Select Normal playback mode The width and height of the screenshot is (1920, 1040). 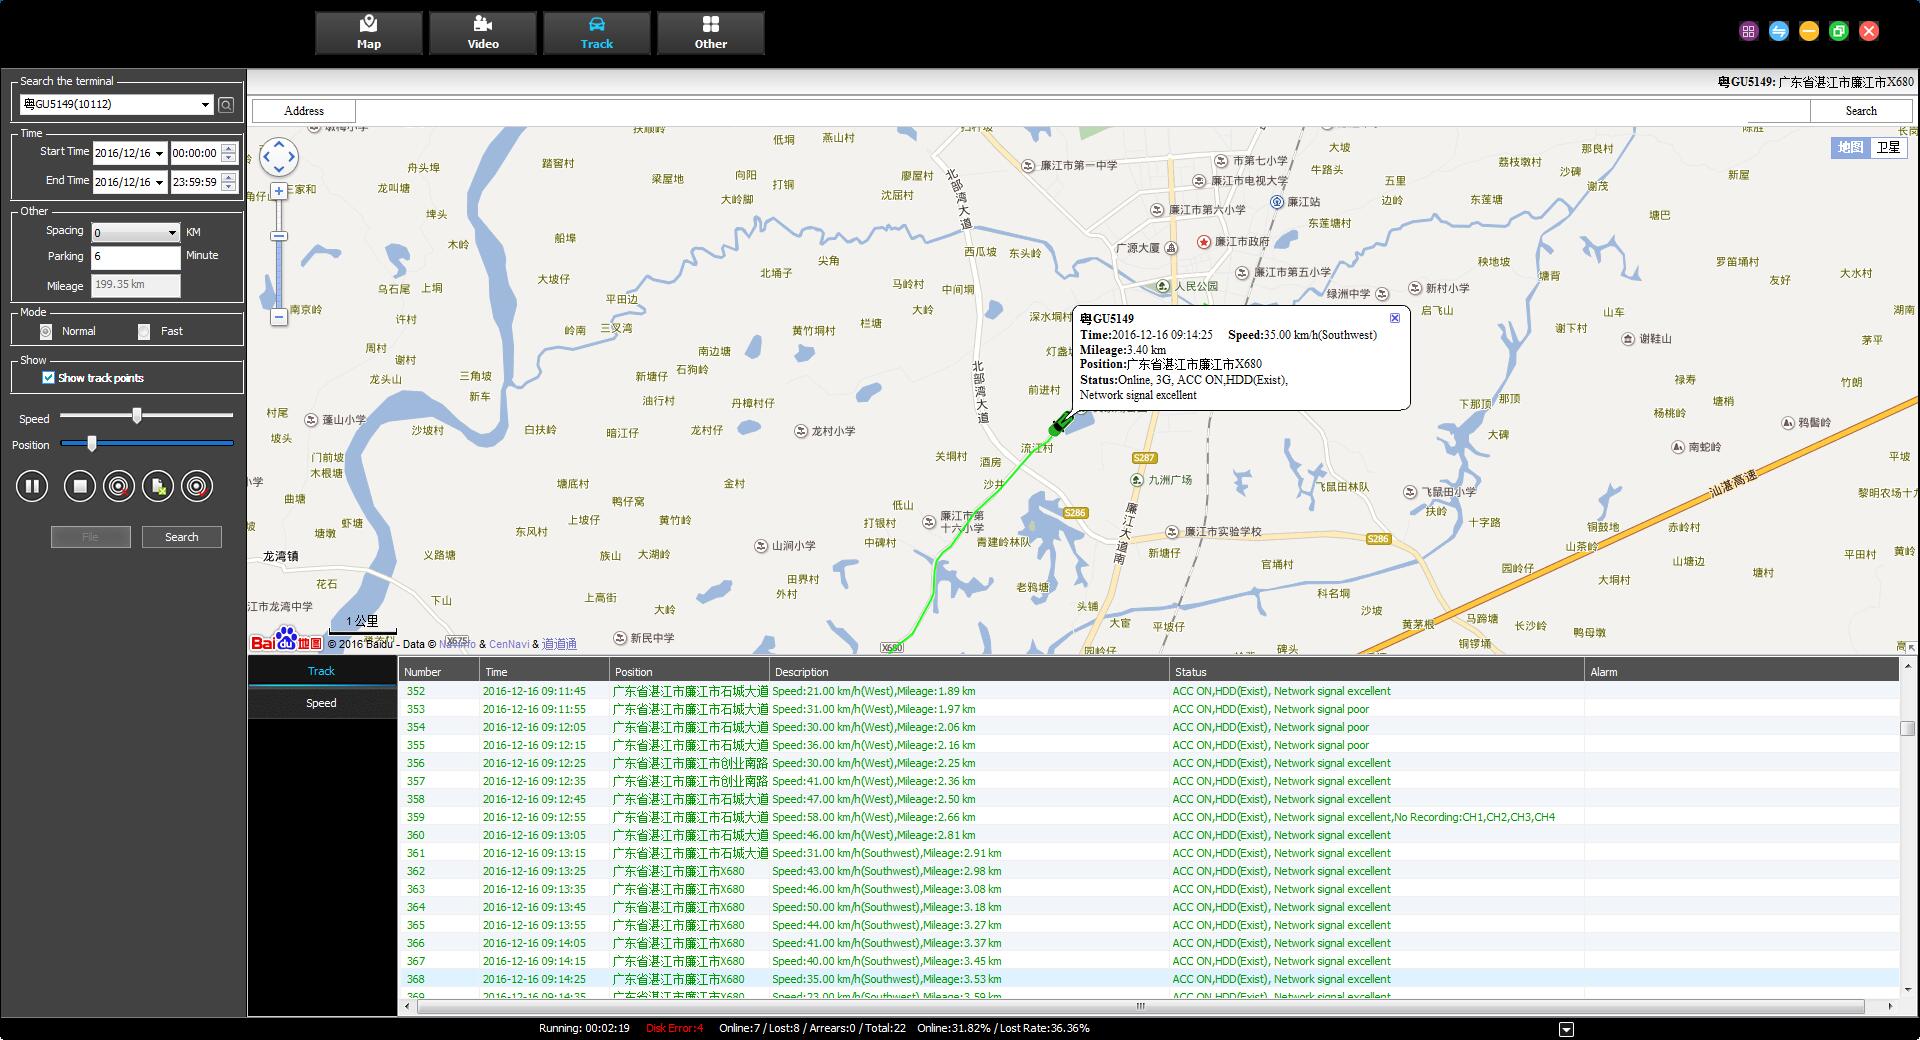(x=46, y=332)
